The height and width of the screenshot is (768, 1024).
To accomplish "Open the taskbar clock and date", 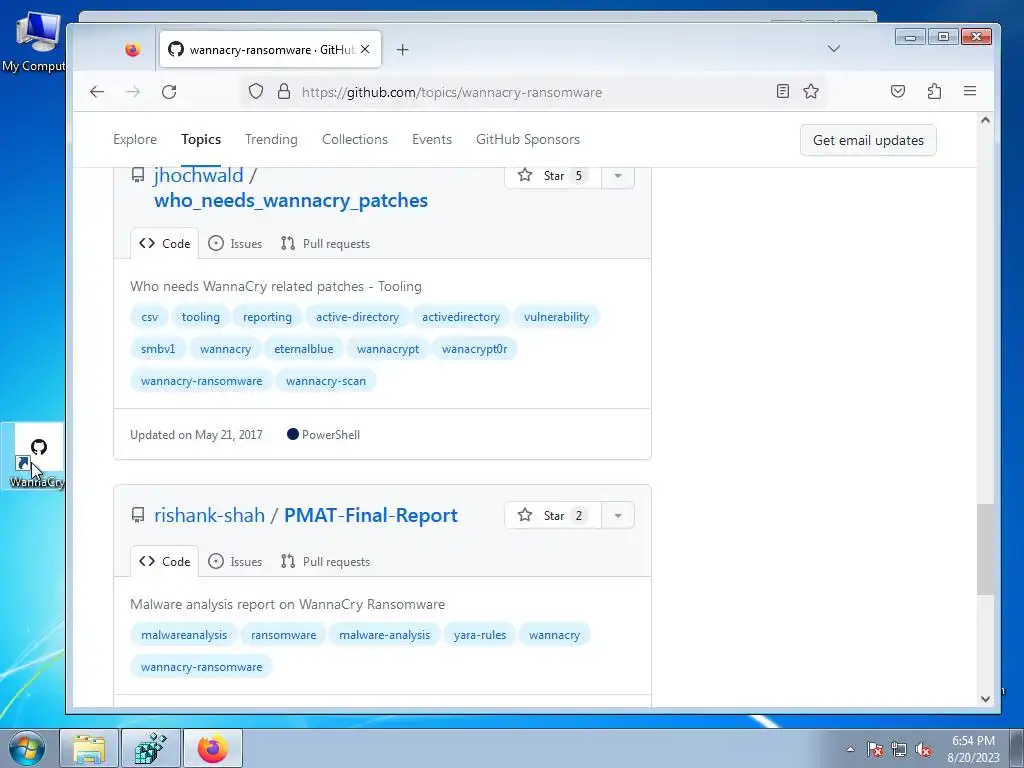I will pos(973,749).
